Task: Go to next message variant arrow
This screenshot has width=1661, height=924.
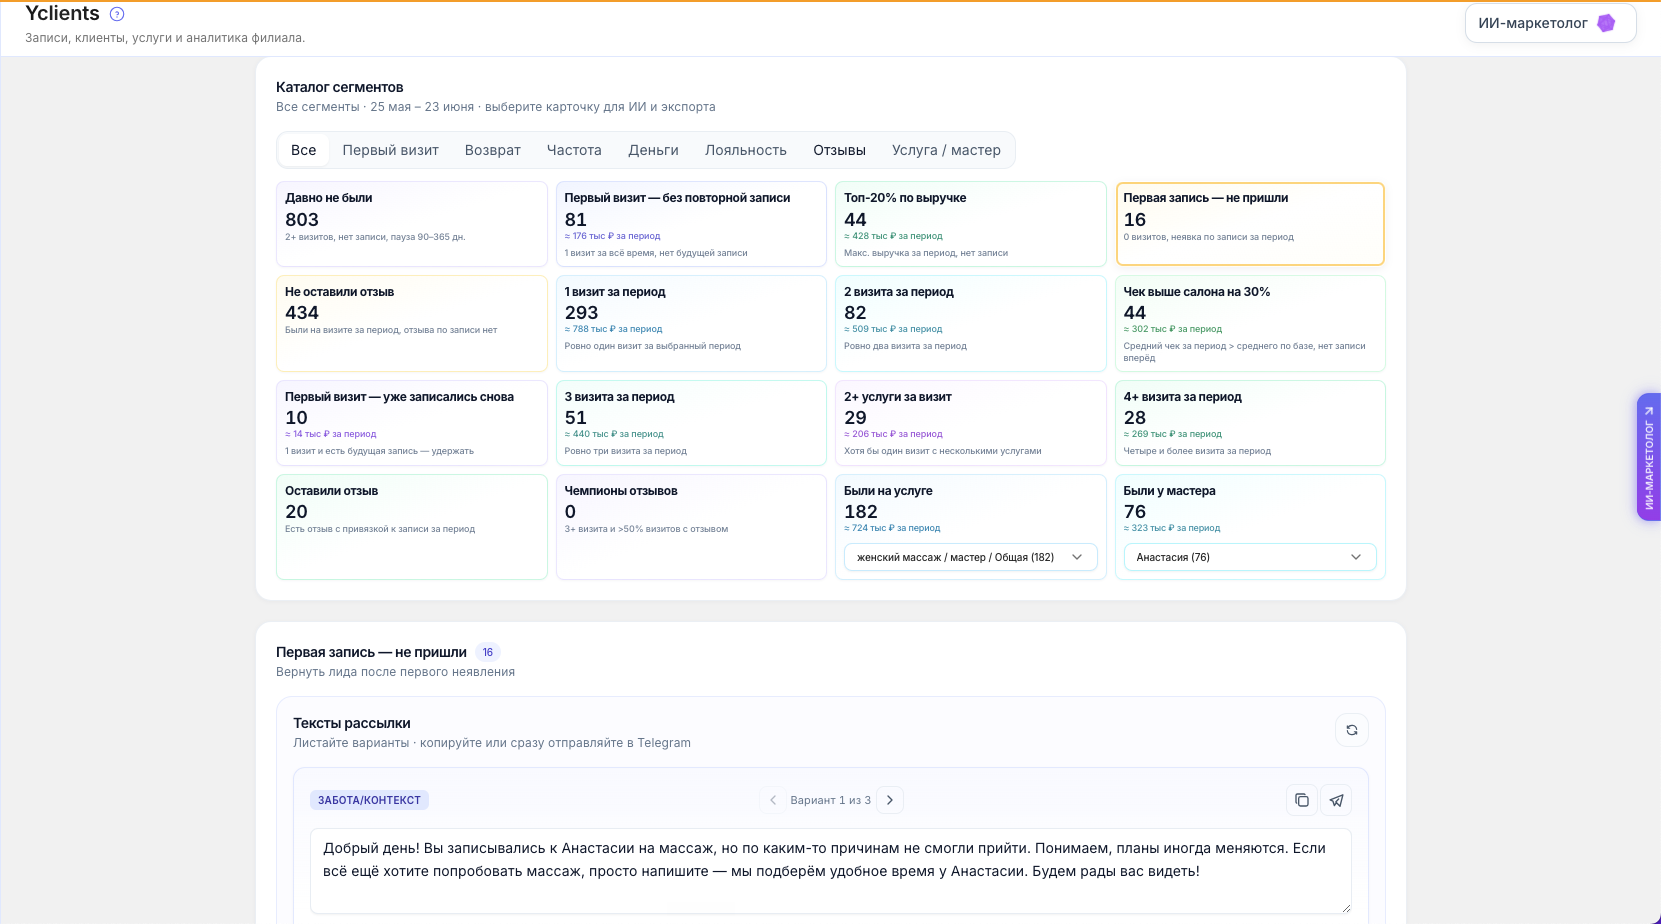Action: click(x=890, y=800)
